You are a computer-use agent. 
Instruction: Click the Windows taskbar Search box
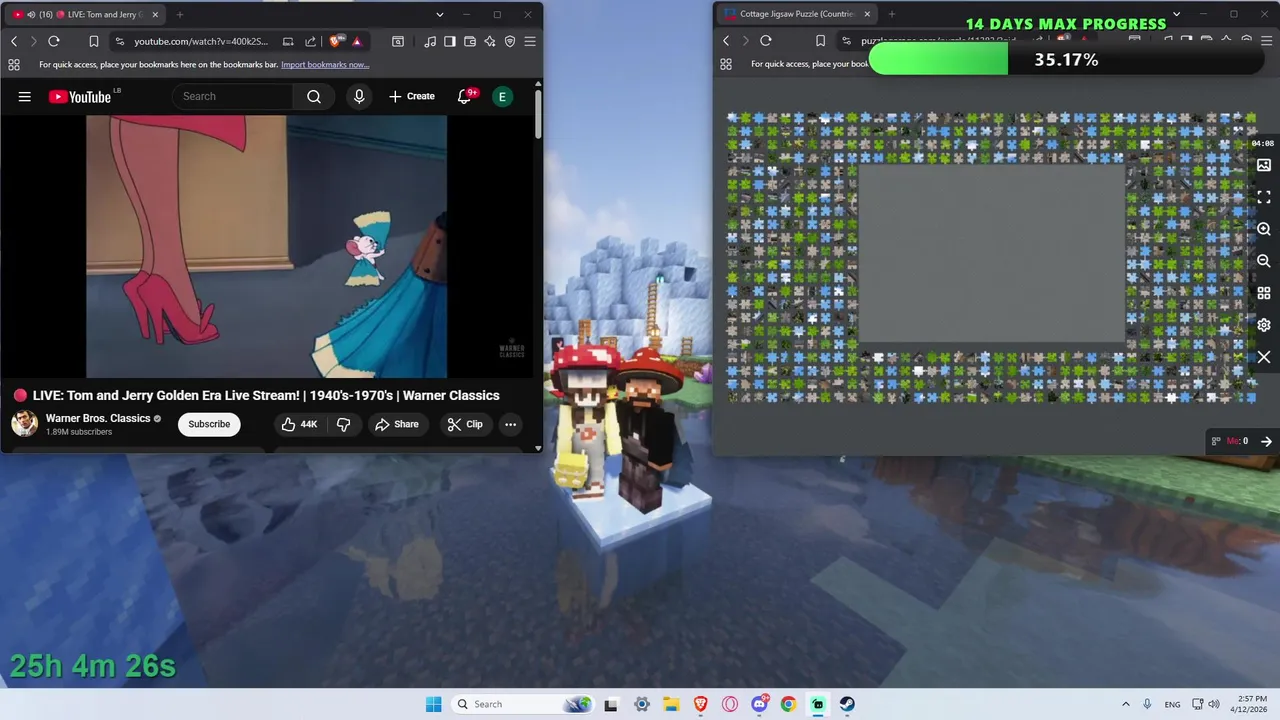click(x=522, y=704)
